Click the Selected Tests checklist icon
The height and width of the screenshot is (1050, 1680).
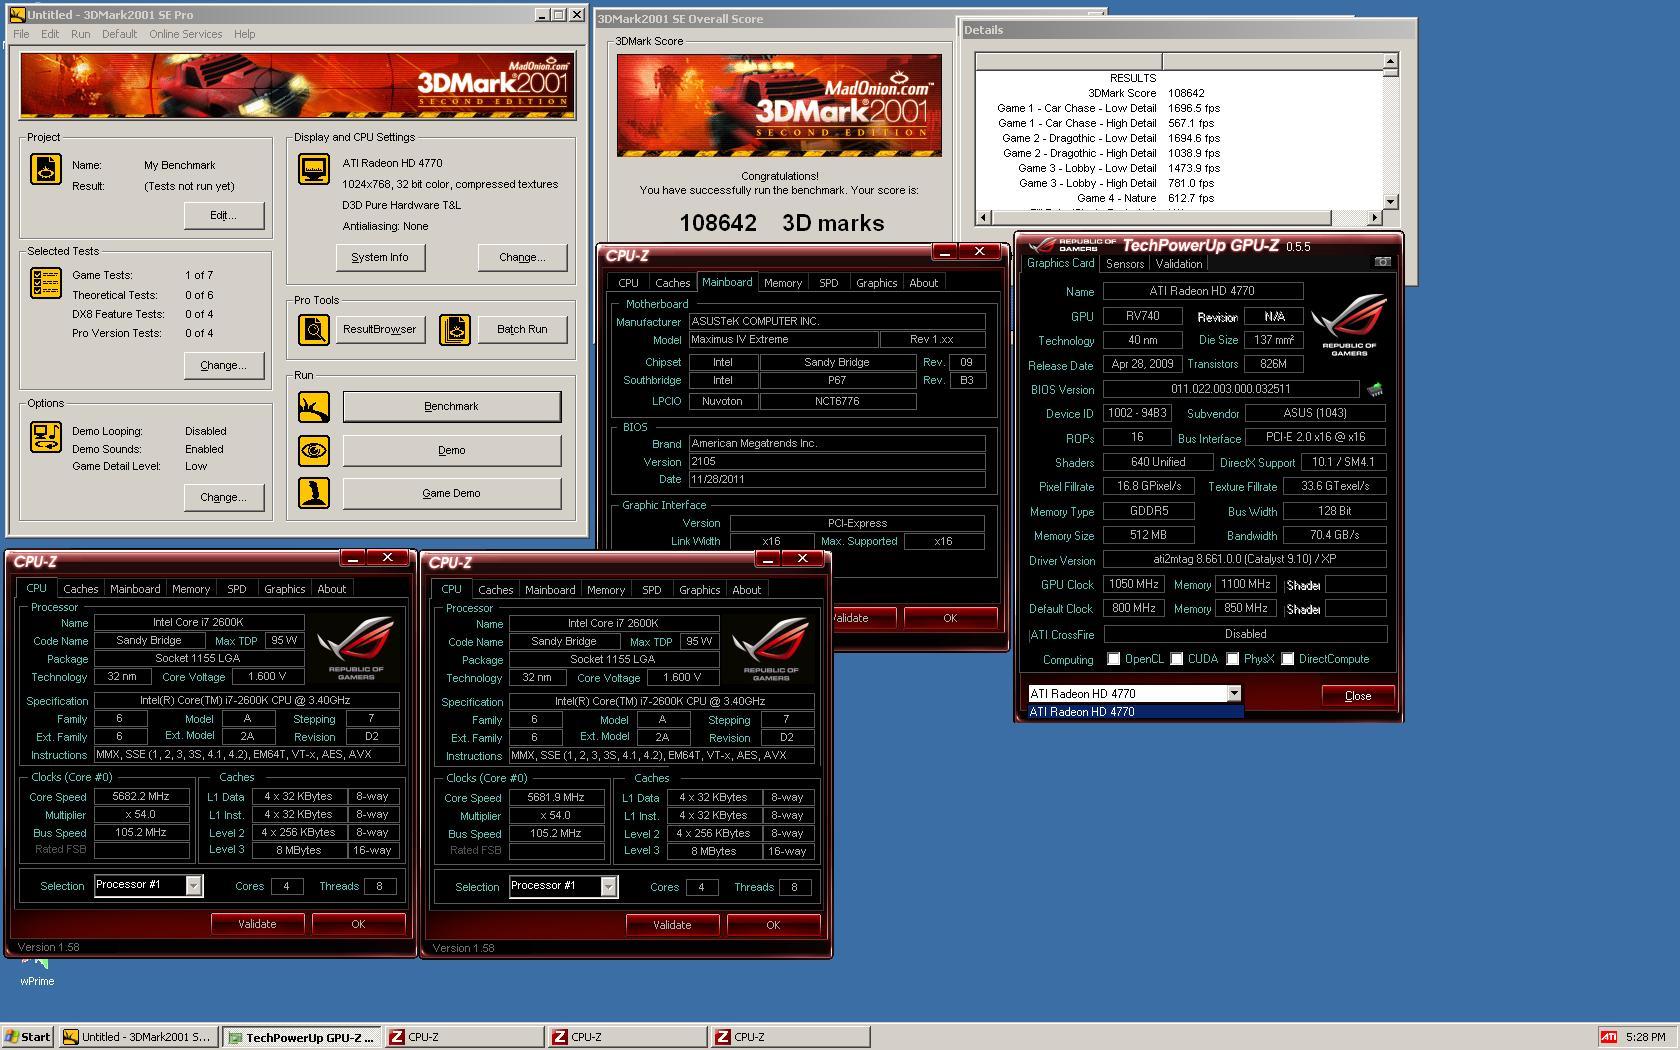[46, 283]
